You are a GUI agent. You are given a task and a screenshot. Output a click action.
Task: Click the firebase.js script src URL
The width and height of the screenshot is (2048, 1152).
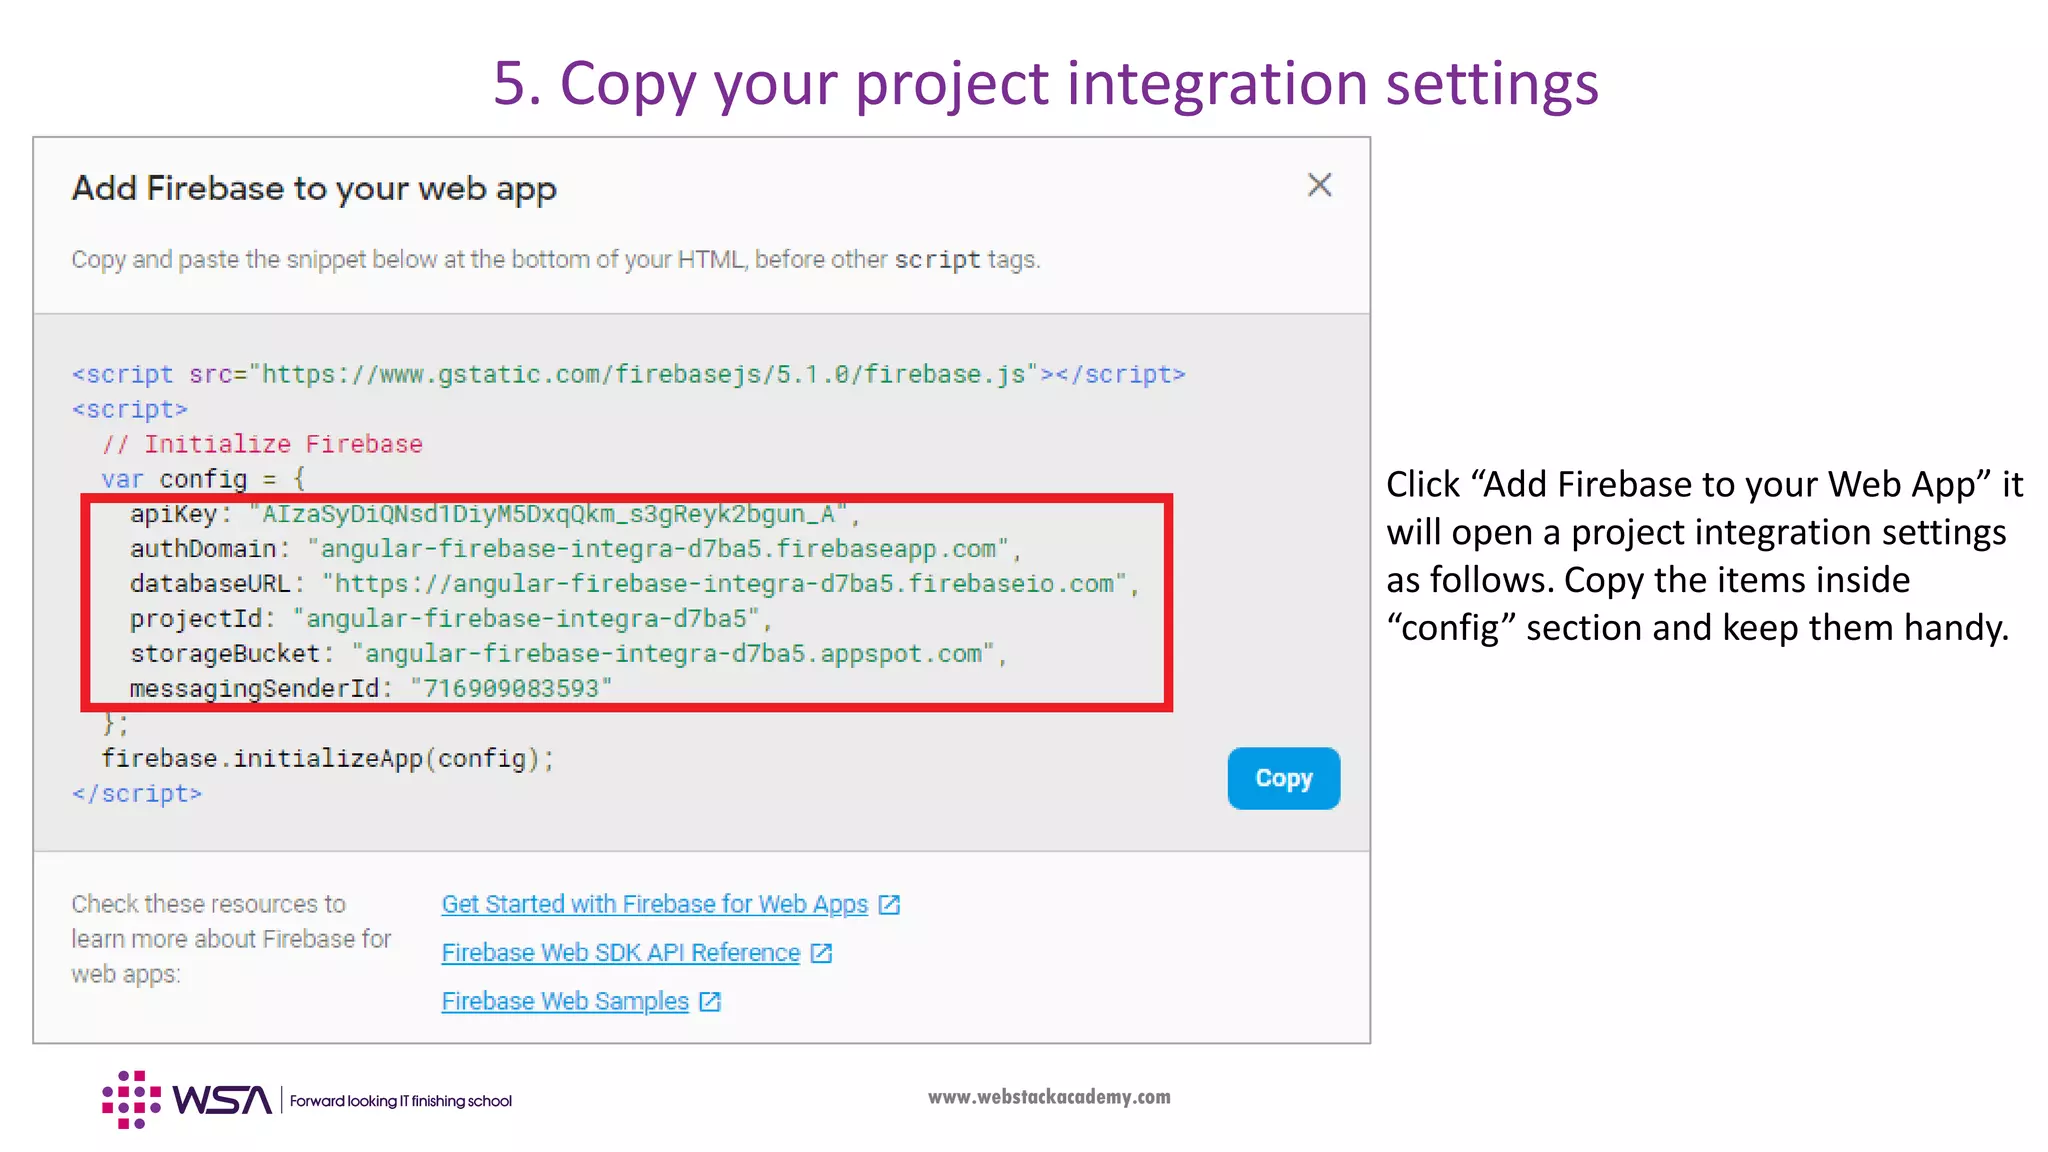tap(643, 375)
